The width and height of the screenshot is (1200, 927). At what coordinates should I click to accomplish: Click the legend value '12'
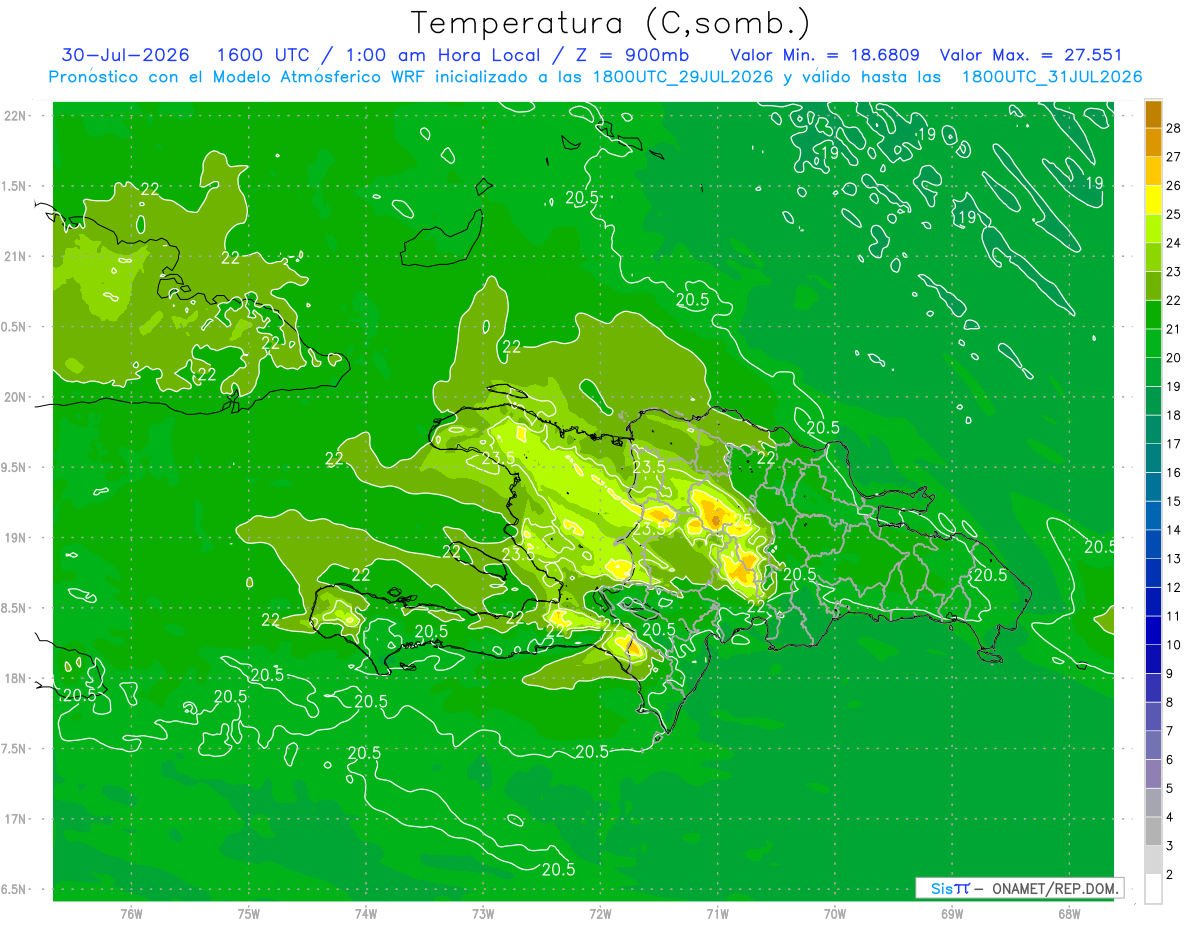click(x=1174, y=587)
